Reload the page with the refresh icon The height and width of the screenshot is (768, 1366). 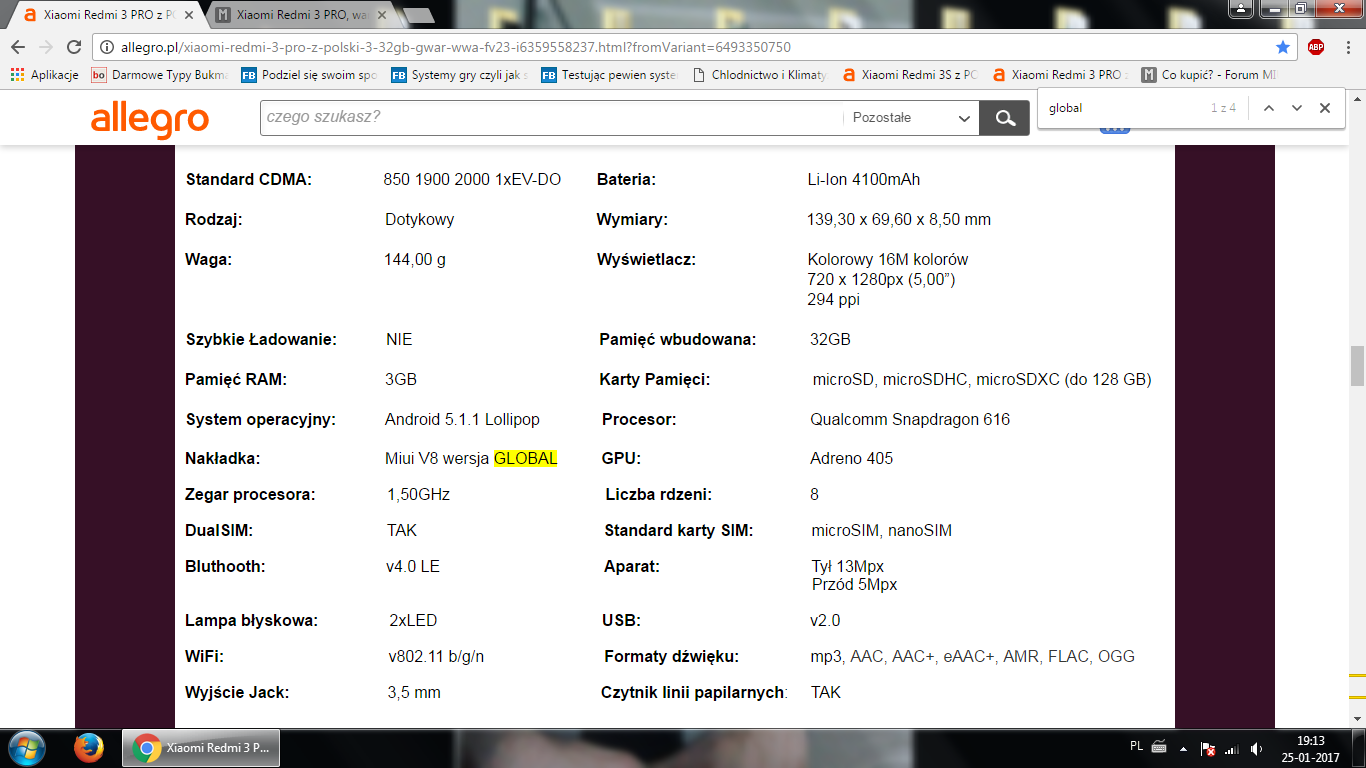pos(73,47)
